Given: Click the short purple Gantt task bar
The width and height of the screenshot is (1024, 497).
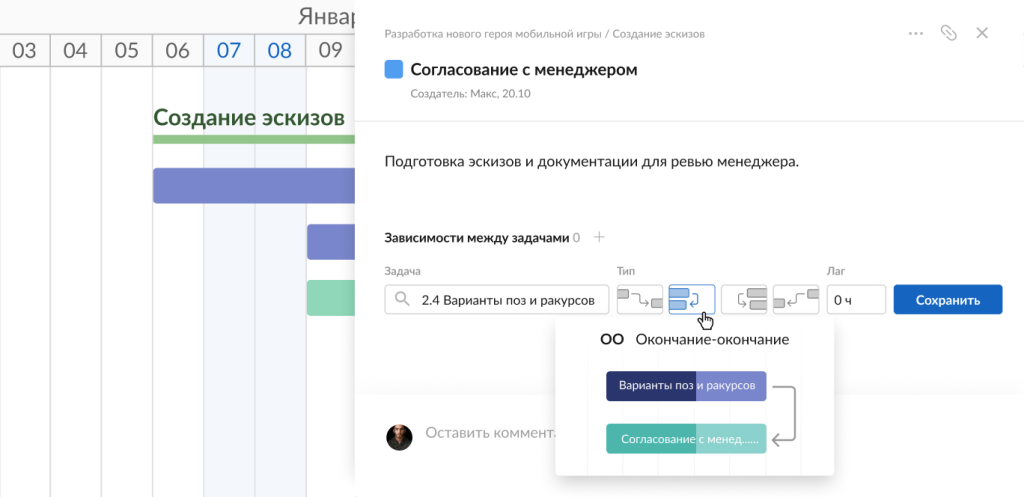Looking at the screenshot, I should coord(331,242).
